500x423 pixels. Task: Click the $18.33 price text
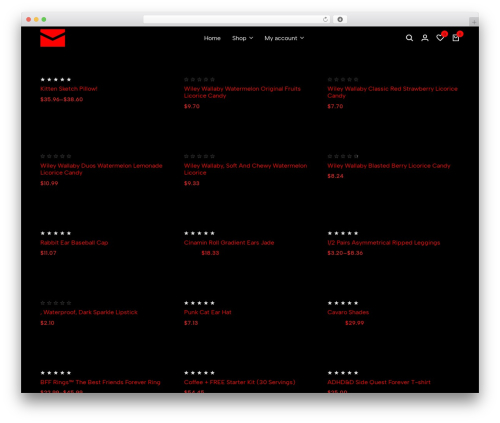pos(210,253)
